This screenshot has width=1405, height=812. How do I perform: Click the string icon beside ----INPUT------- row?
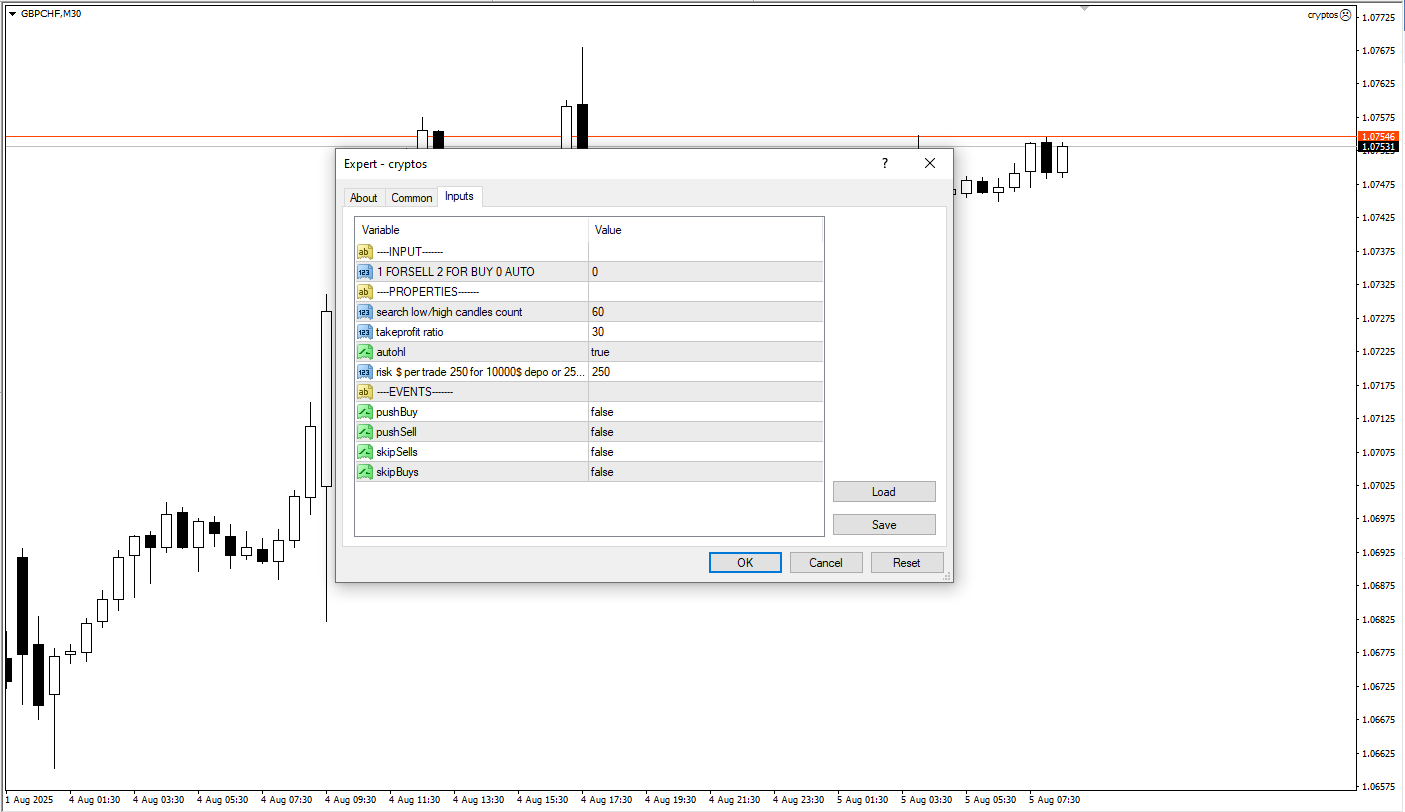point(365,252)
